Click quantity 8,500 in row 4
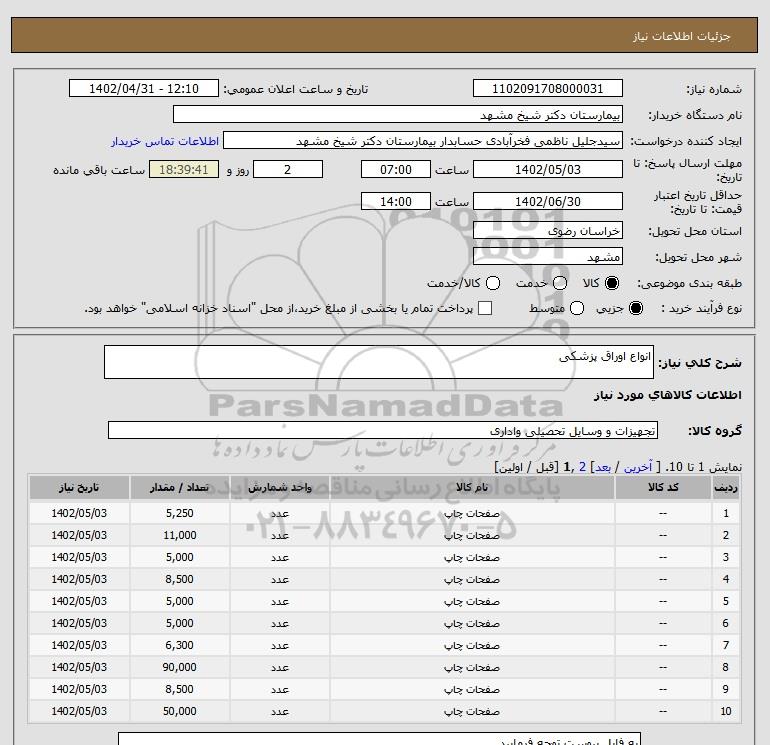Viewport: 770px width, 745px height. click(179, 579)
